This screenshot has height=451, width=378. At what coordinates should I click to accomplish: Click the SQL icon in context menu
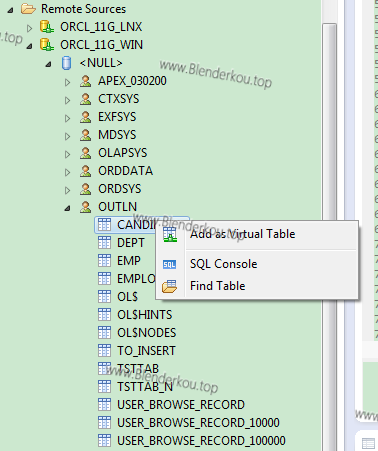click(169, 265)
